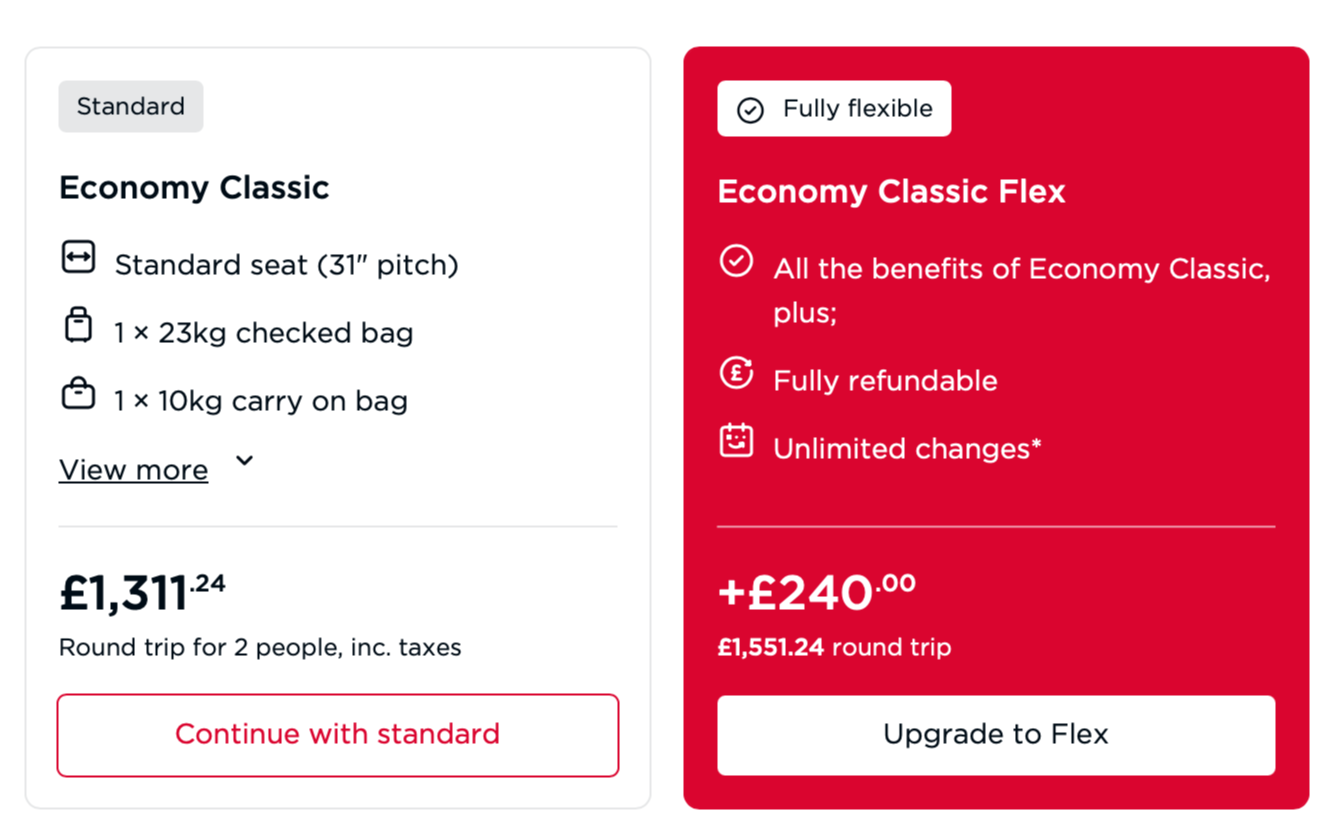Click the Fully flexible badge
This screenshot has width=1334, height=824.
(x=834, y=108)
